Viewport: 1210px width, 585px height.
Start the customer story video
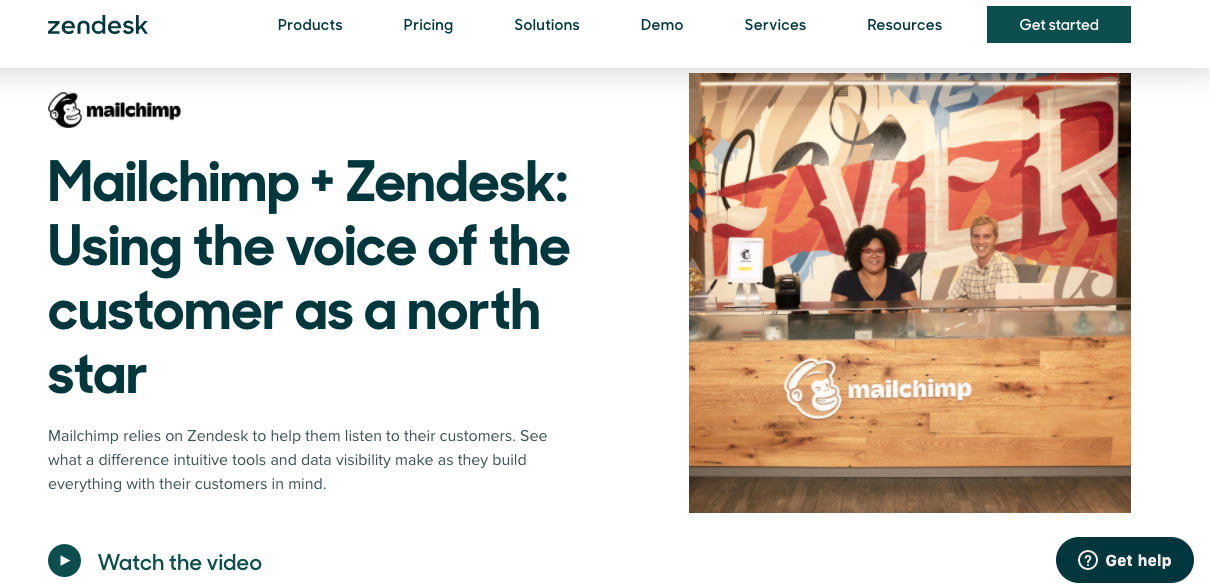click(x=64, y=561)
